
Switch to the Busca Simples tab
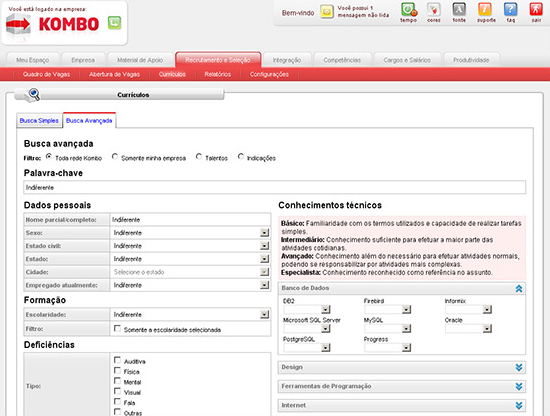(x=39, y=121)
